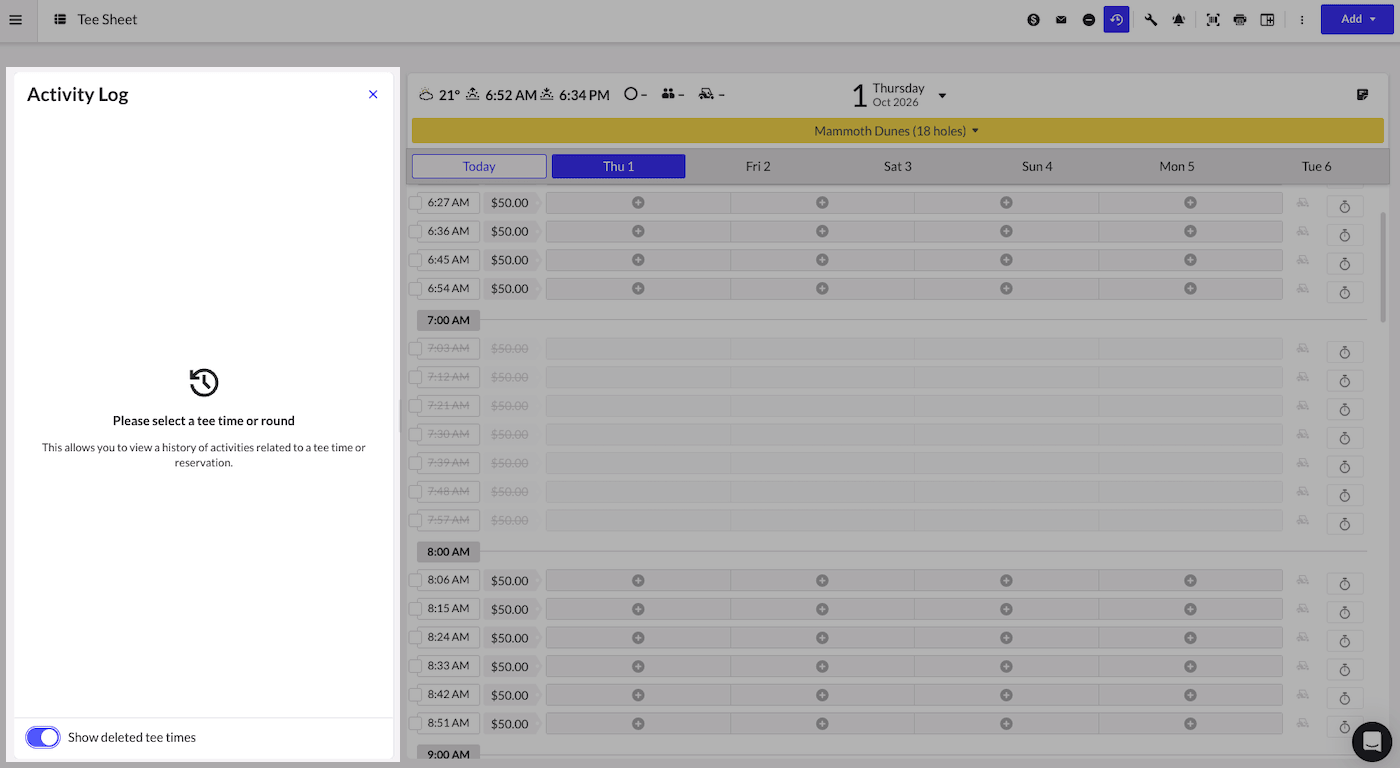Image resolution: width=1400 pixels, height=768 pixels.
Task: Select the Sun 4 day tab
Action: point(1037,166)
